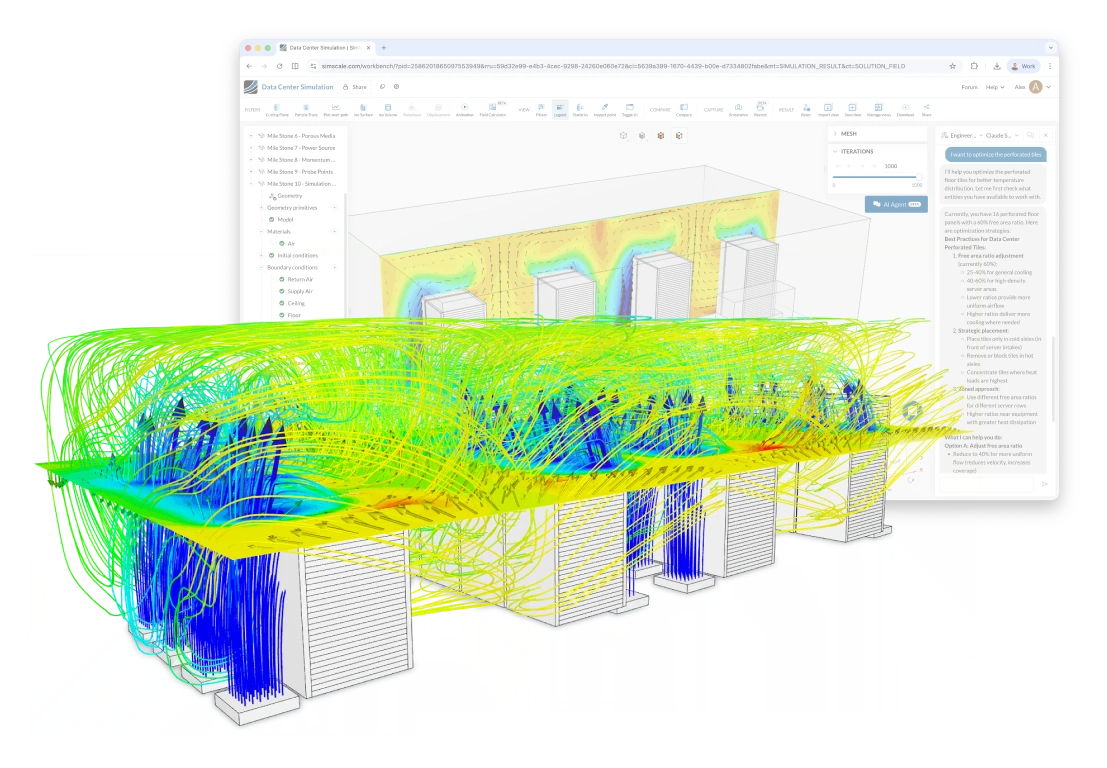Screen dimensions: 1107x768
Task: Click the AI chat message input field
Action: click(986, 484)
